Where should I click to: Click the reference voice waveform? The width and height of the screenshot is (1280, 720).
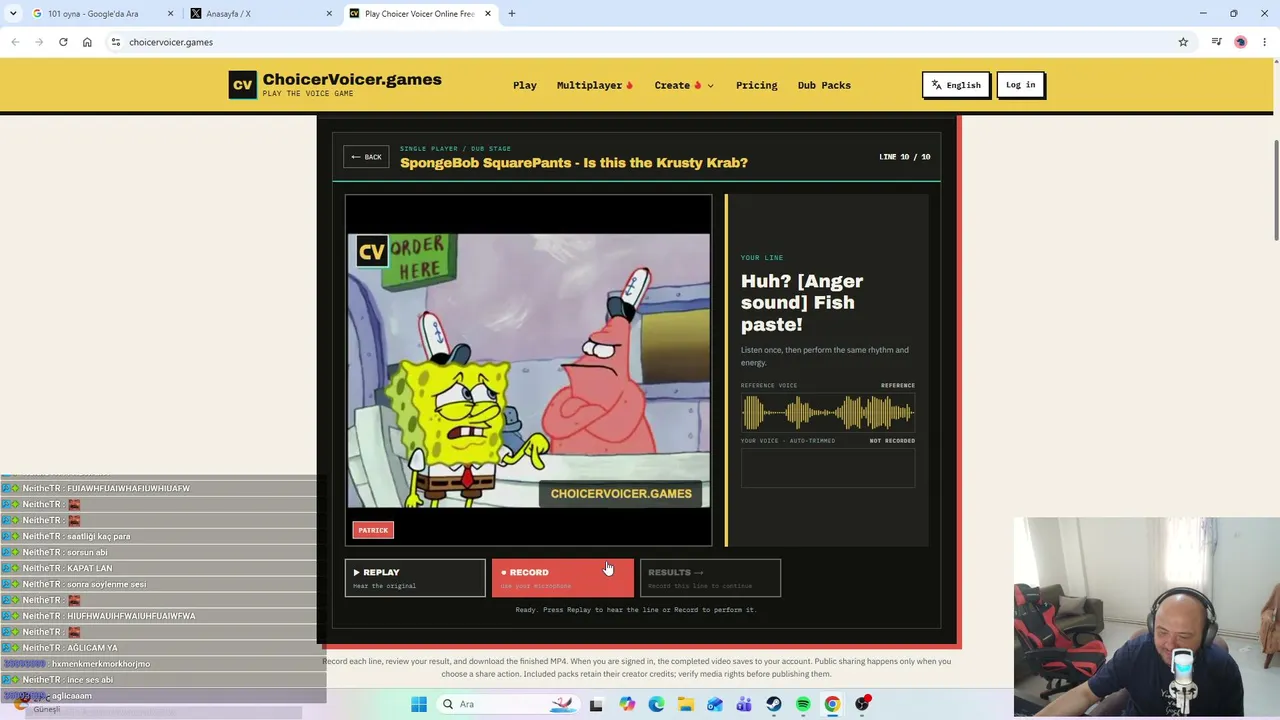[x=828, y=412]
